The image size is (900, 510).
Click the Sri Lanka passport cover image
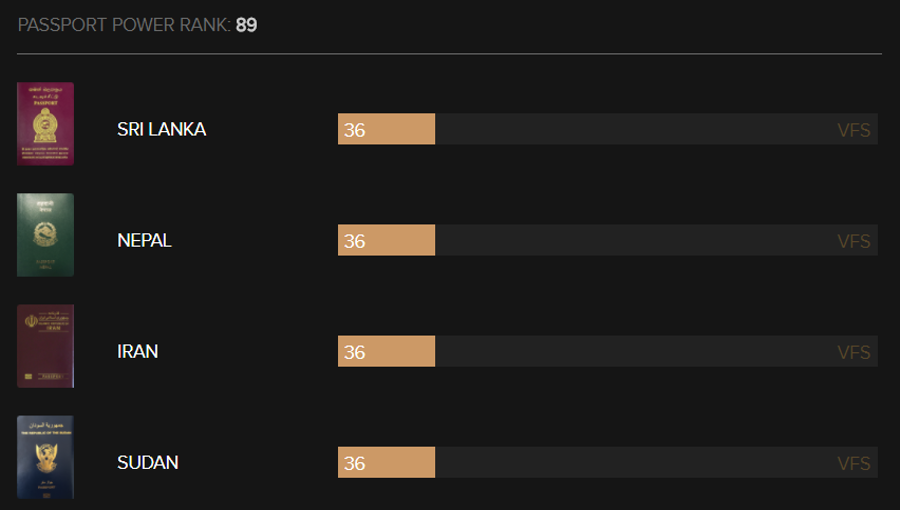click(45, 124)
